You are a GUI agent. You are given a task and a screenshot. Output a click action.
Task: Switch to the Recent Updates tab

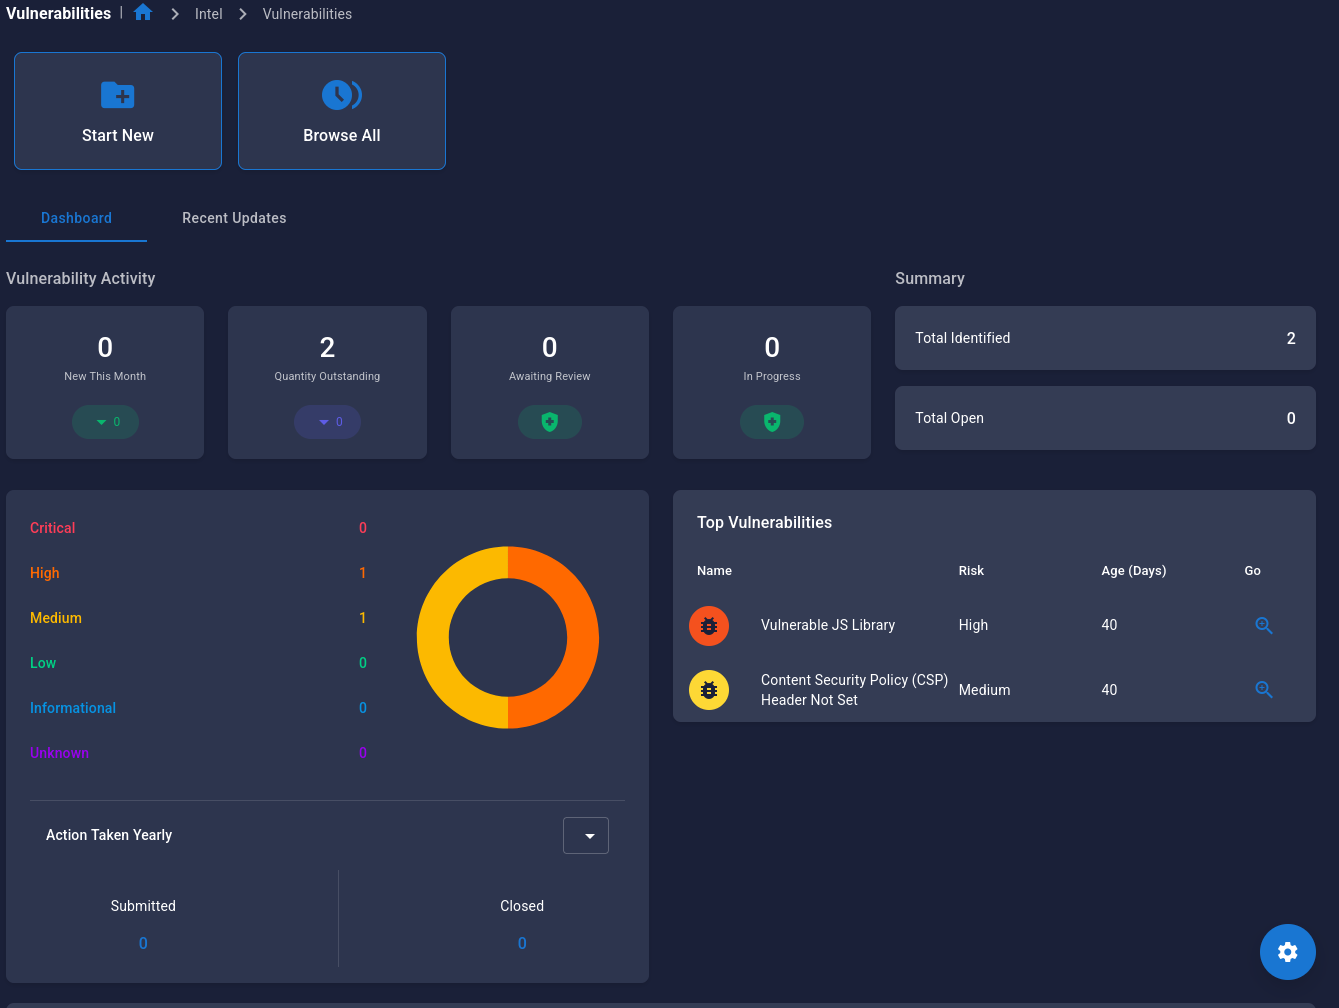tap(234, 218)
